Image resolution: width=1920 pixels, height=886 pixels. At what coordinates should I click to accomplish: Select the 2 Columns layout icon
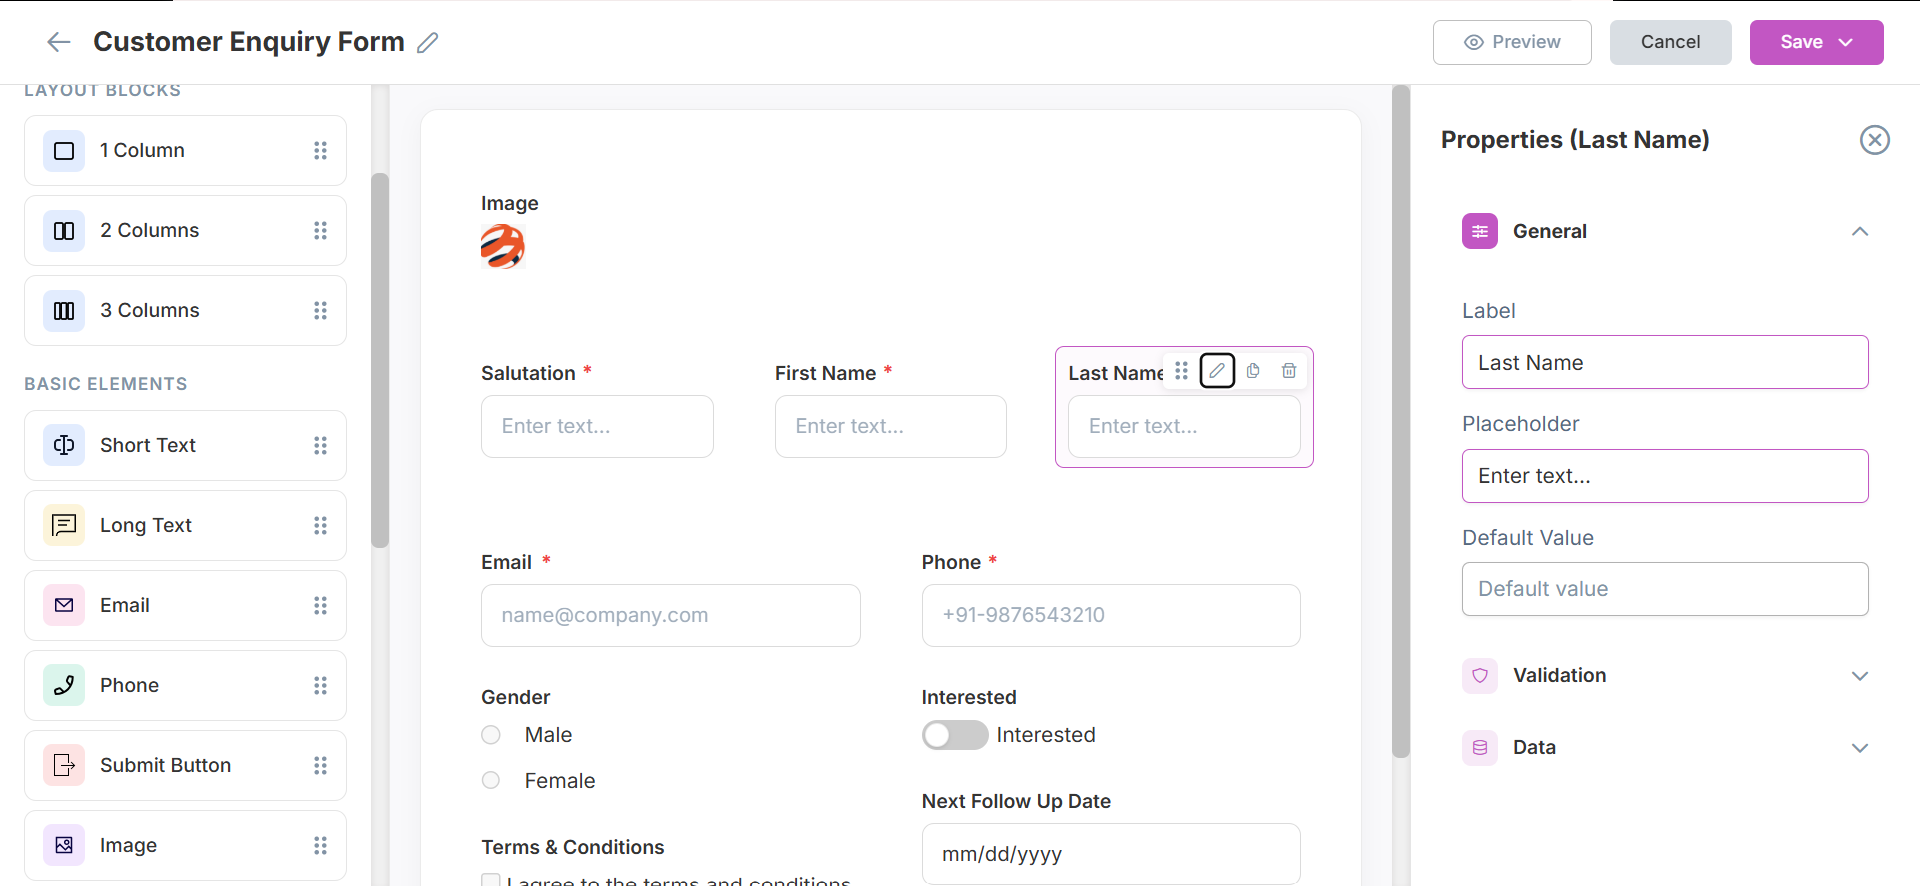(64, 231)
